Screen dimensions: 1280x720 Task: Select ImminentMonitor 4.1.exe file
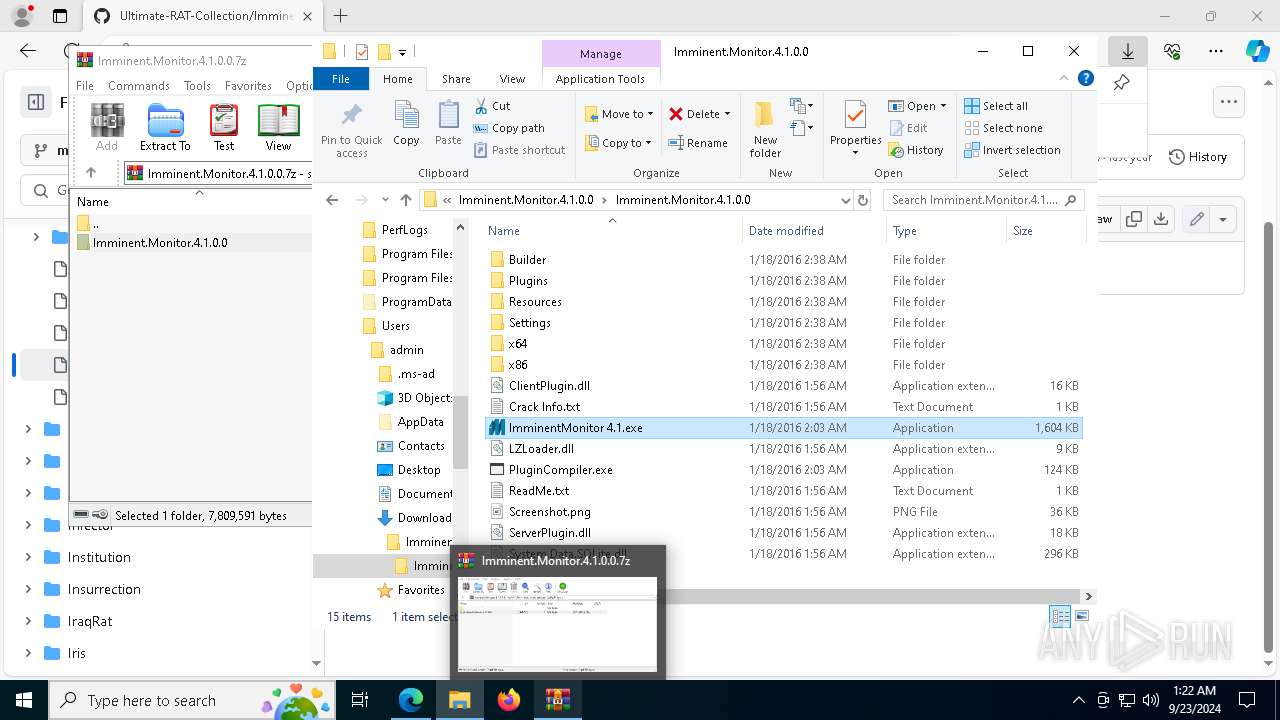coord(783,428)
